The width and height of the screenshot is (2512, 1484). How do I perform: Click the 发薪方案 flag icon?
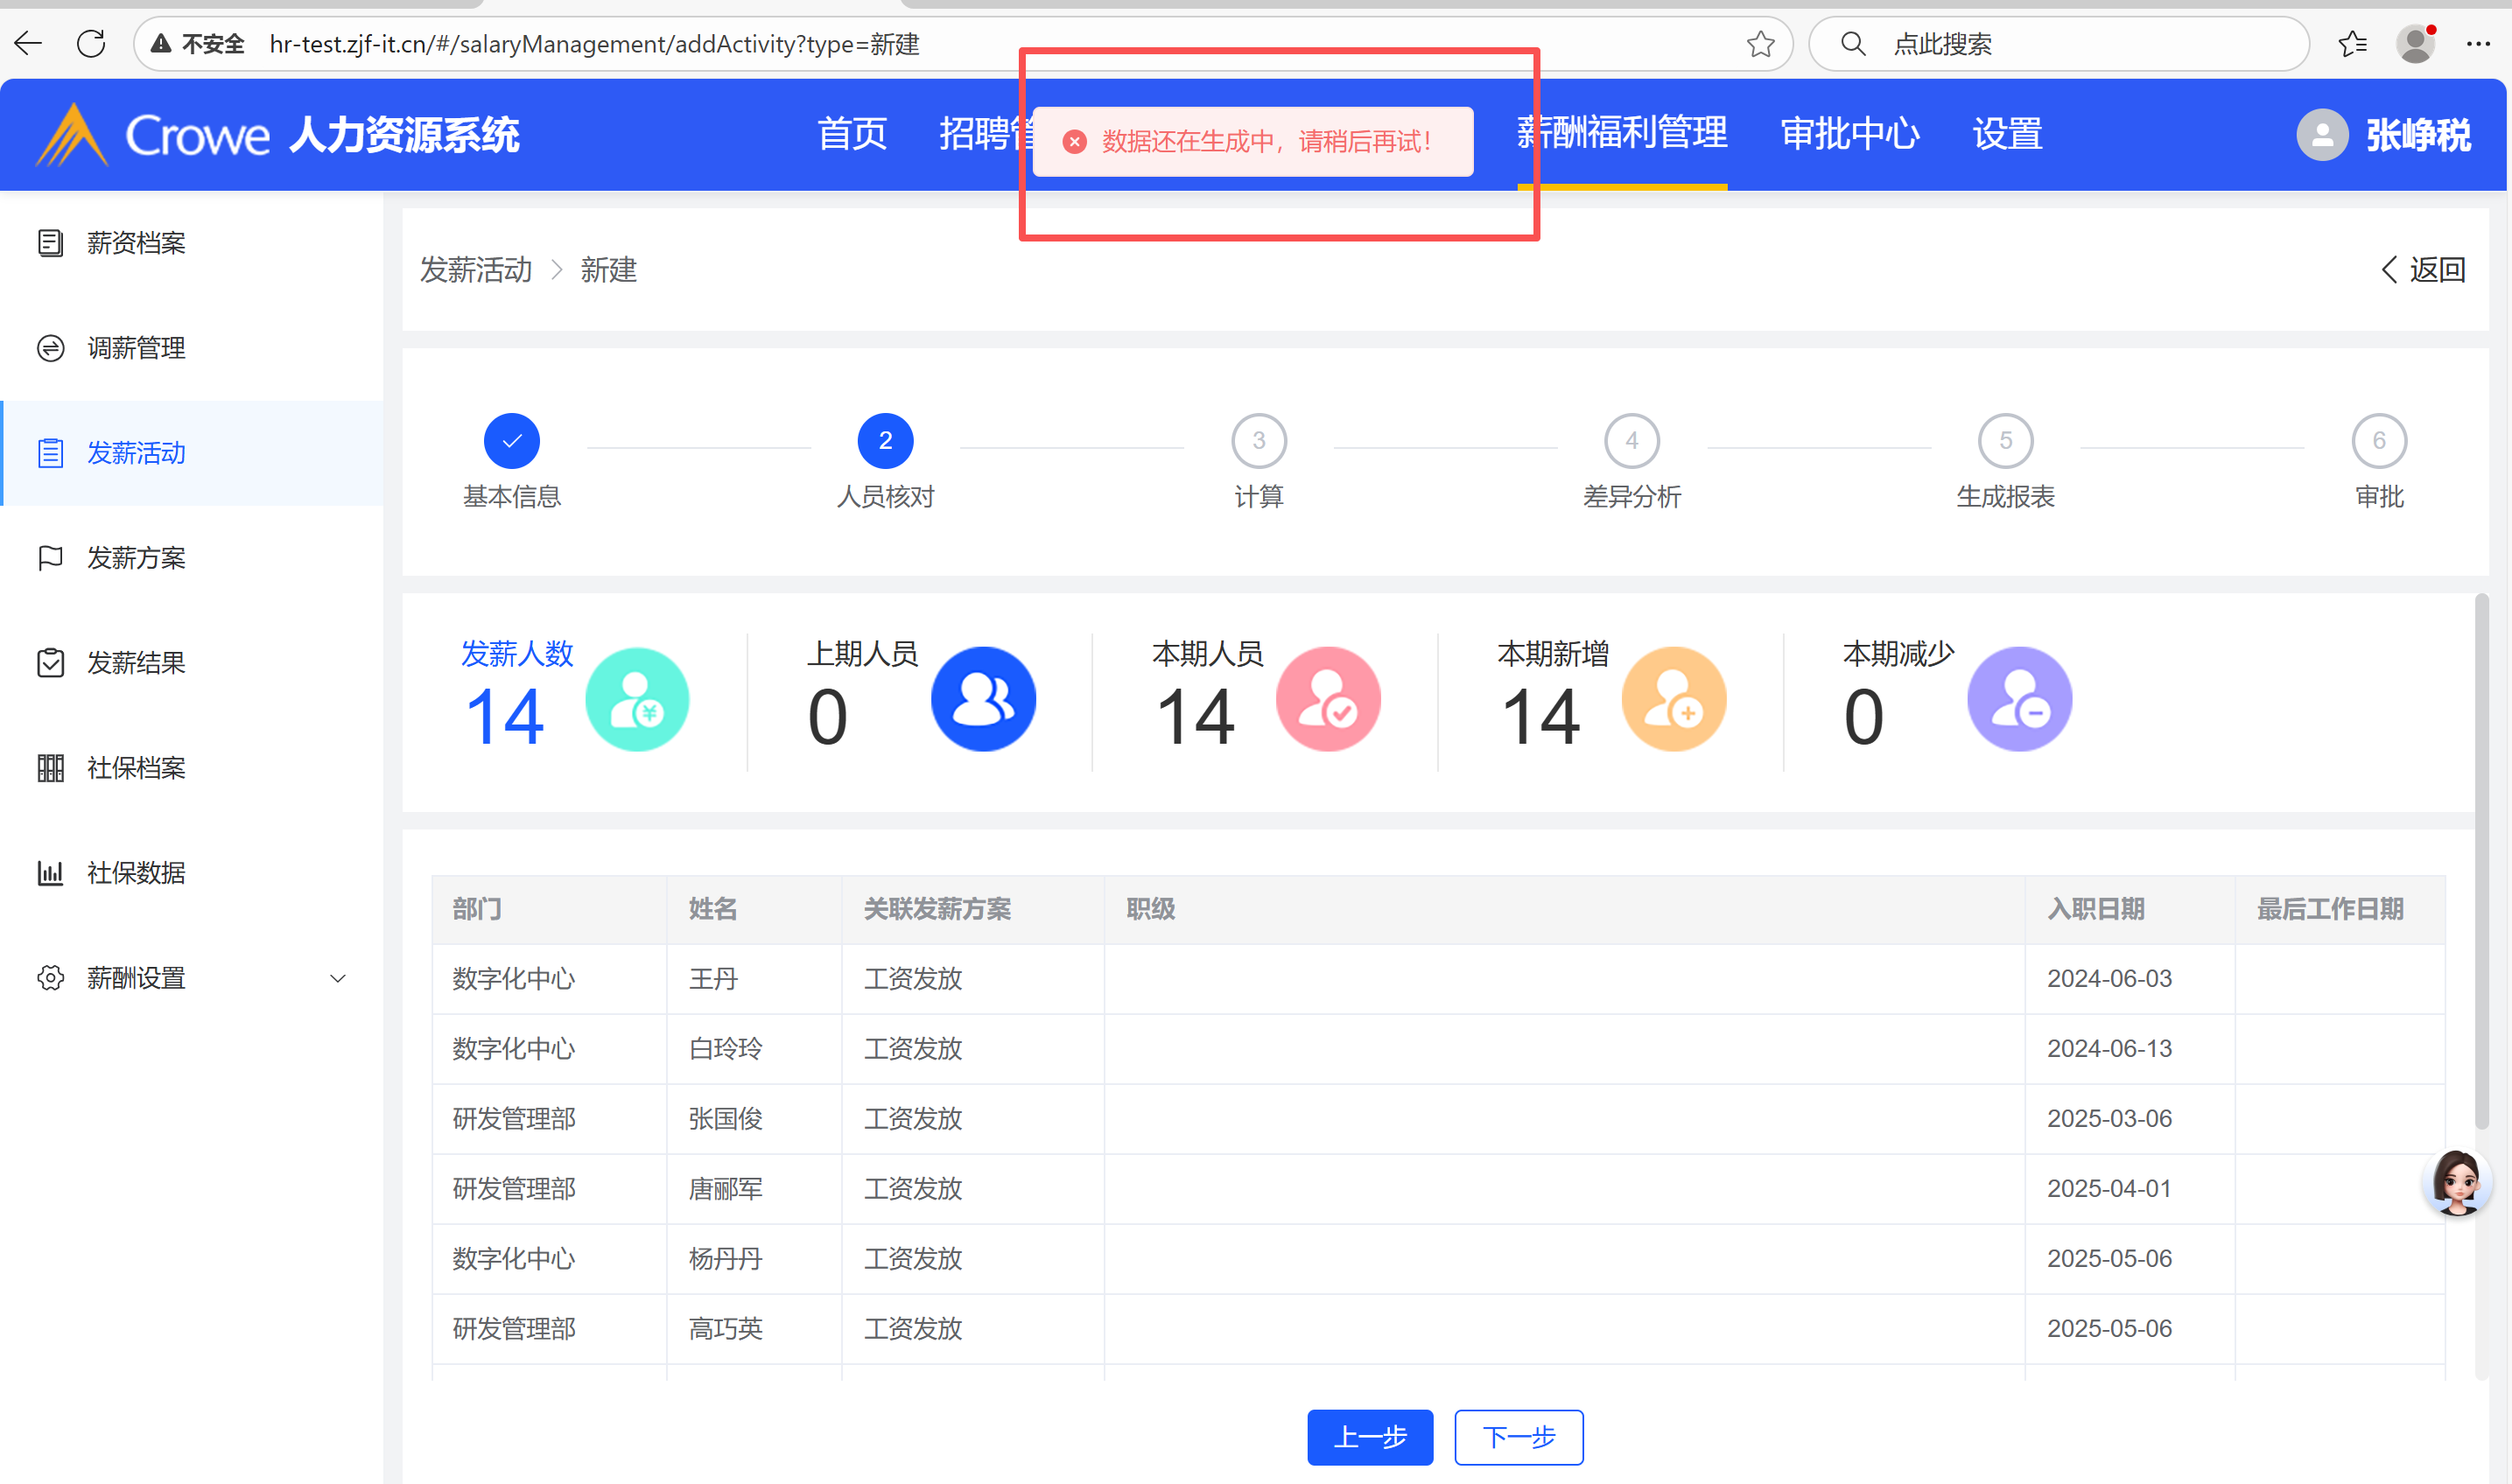click(x=50, y=558)
